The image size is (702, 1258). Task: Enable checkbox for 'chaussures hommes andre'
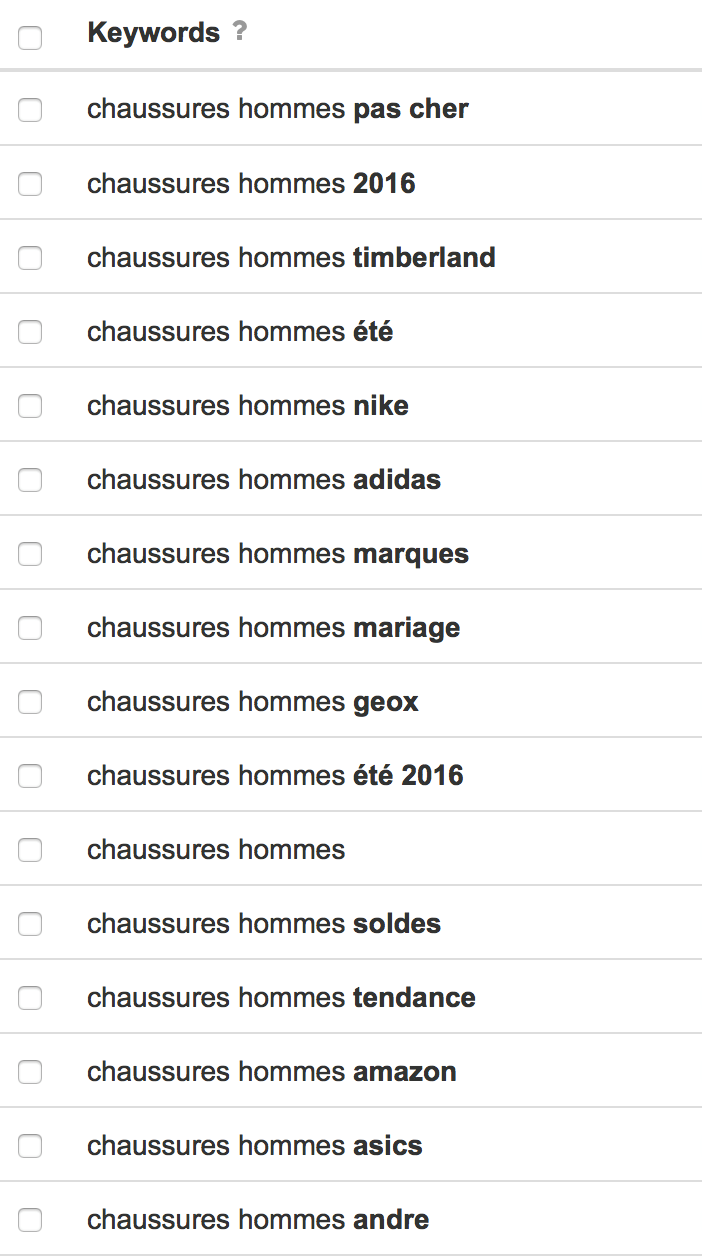click(30, 1220)
